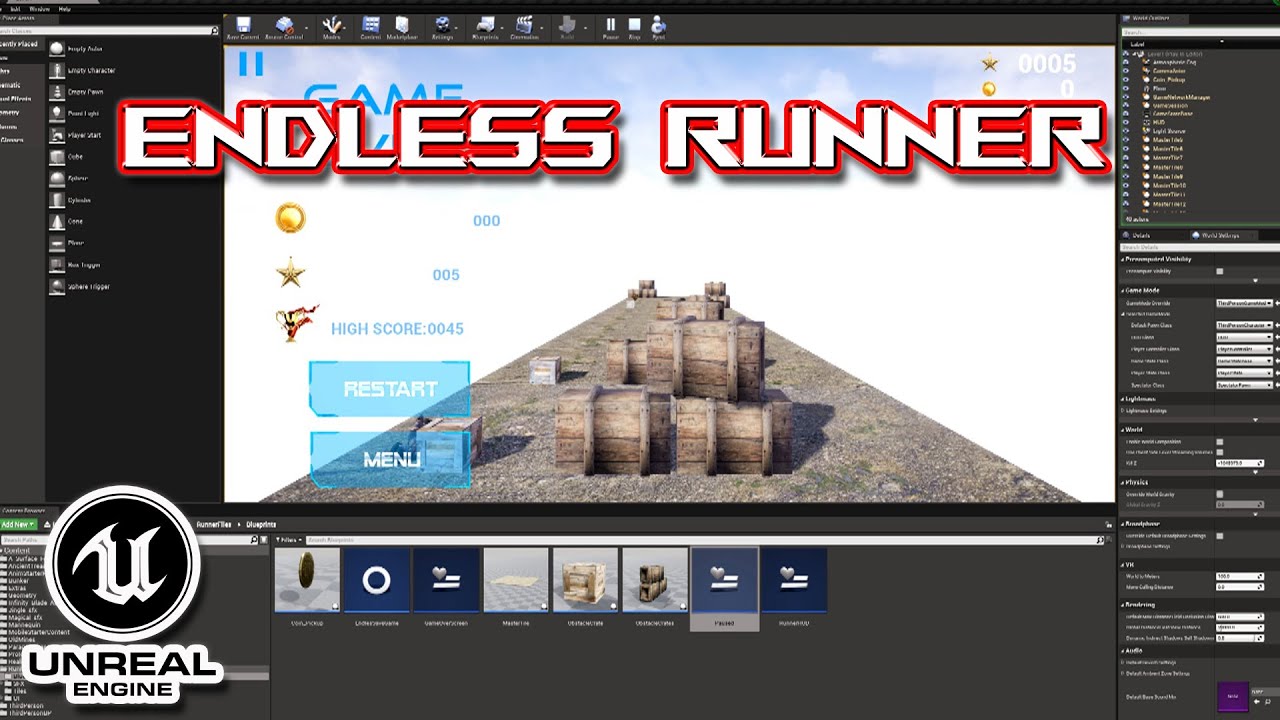This screenshot has width=1280, height=720.
Task: Toggle Precomputed Visibility checkbox
Action: pos(1219,271)
